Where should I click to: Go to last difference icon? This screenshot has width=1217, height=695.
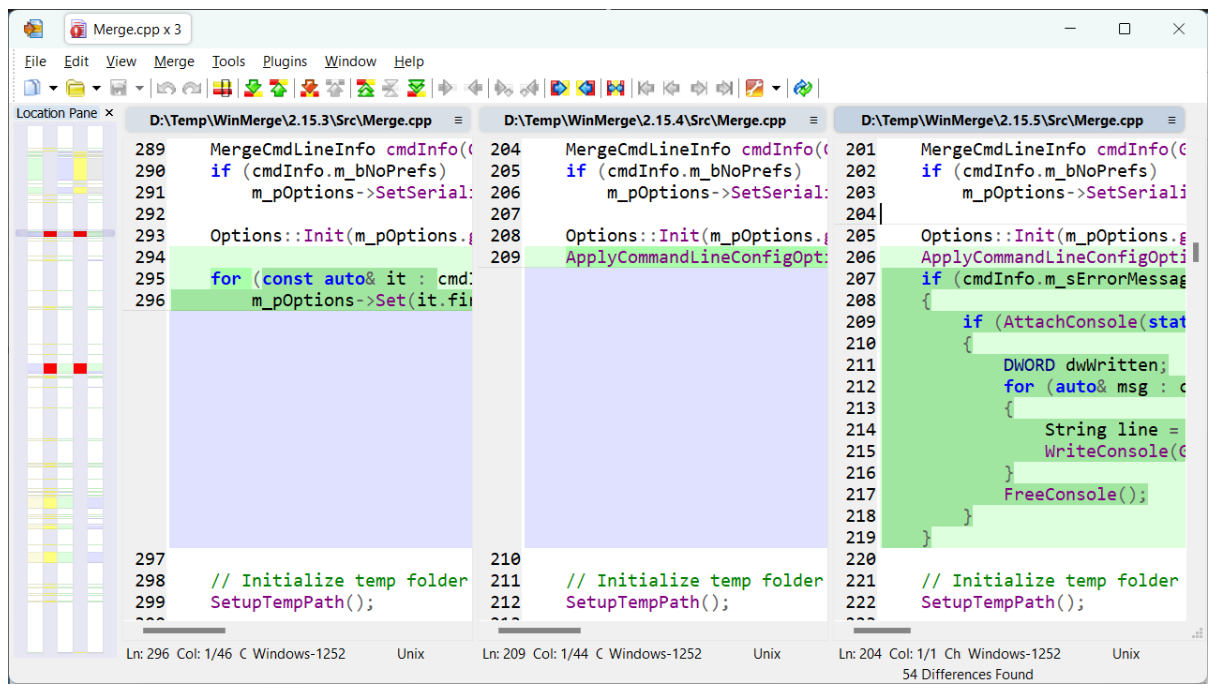click(x=417, y=88)
